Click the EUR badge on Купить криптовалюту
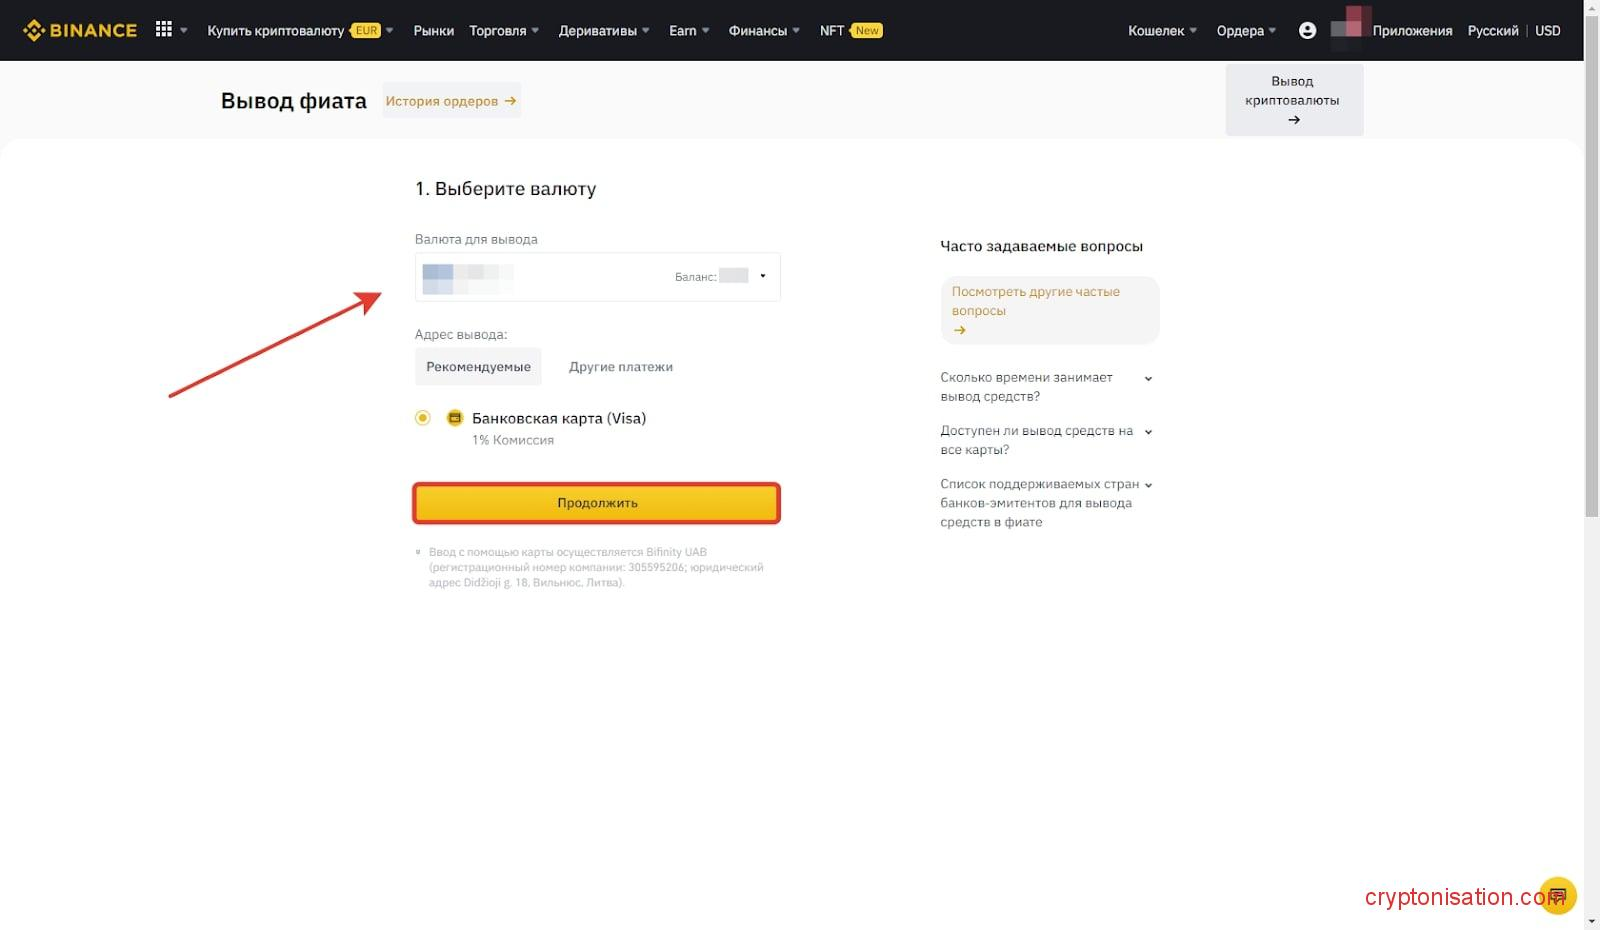Image resolution: width=1600 pixels, height=930 pixels. (365, 30)
